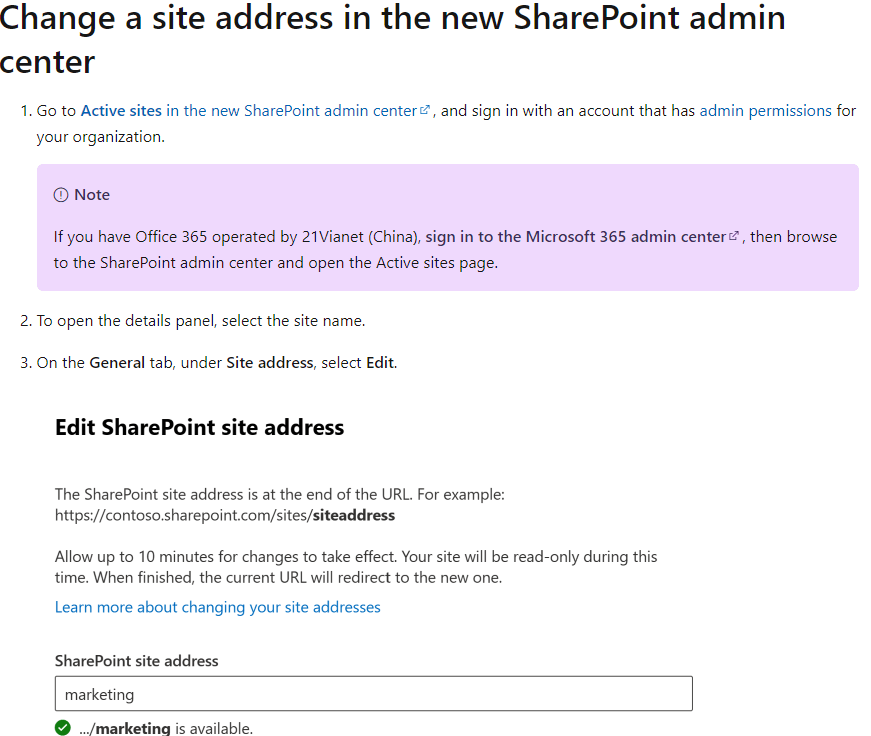Click the SharePoint site address field label
871x736 pixels.
(136, 661)
